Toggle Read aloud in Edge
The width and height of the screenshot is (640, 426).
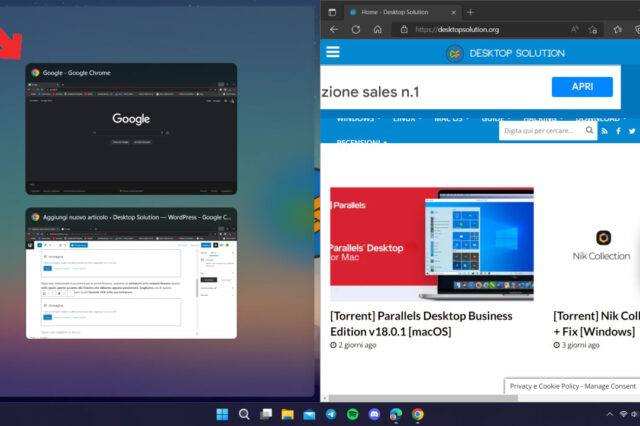point(575,29)
